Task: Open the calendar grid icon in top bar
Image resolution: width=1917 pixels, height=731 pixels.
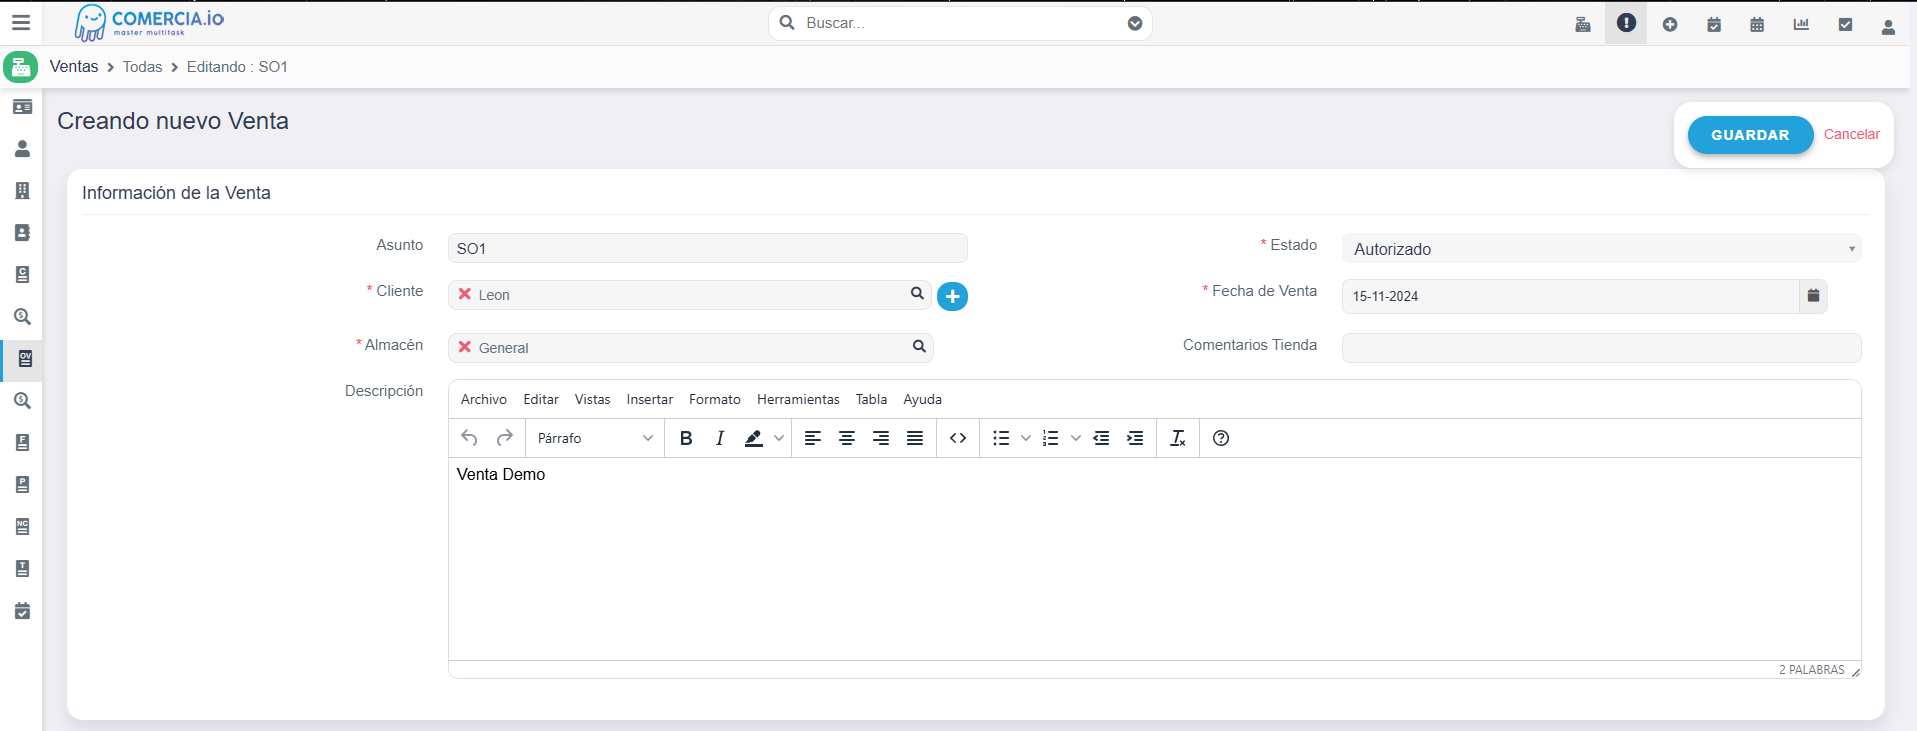Action: click(1757, 25)
